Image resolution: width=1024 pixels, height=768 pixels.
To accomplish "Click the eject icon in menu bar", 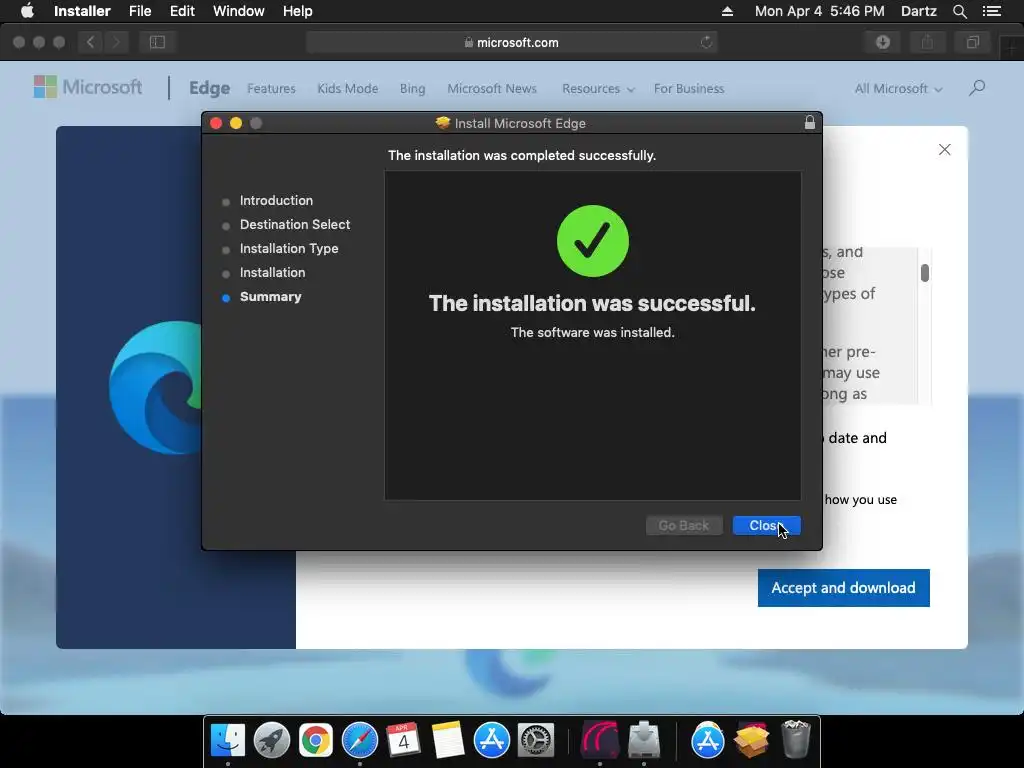I will tap(727, 11).
